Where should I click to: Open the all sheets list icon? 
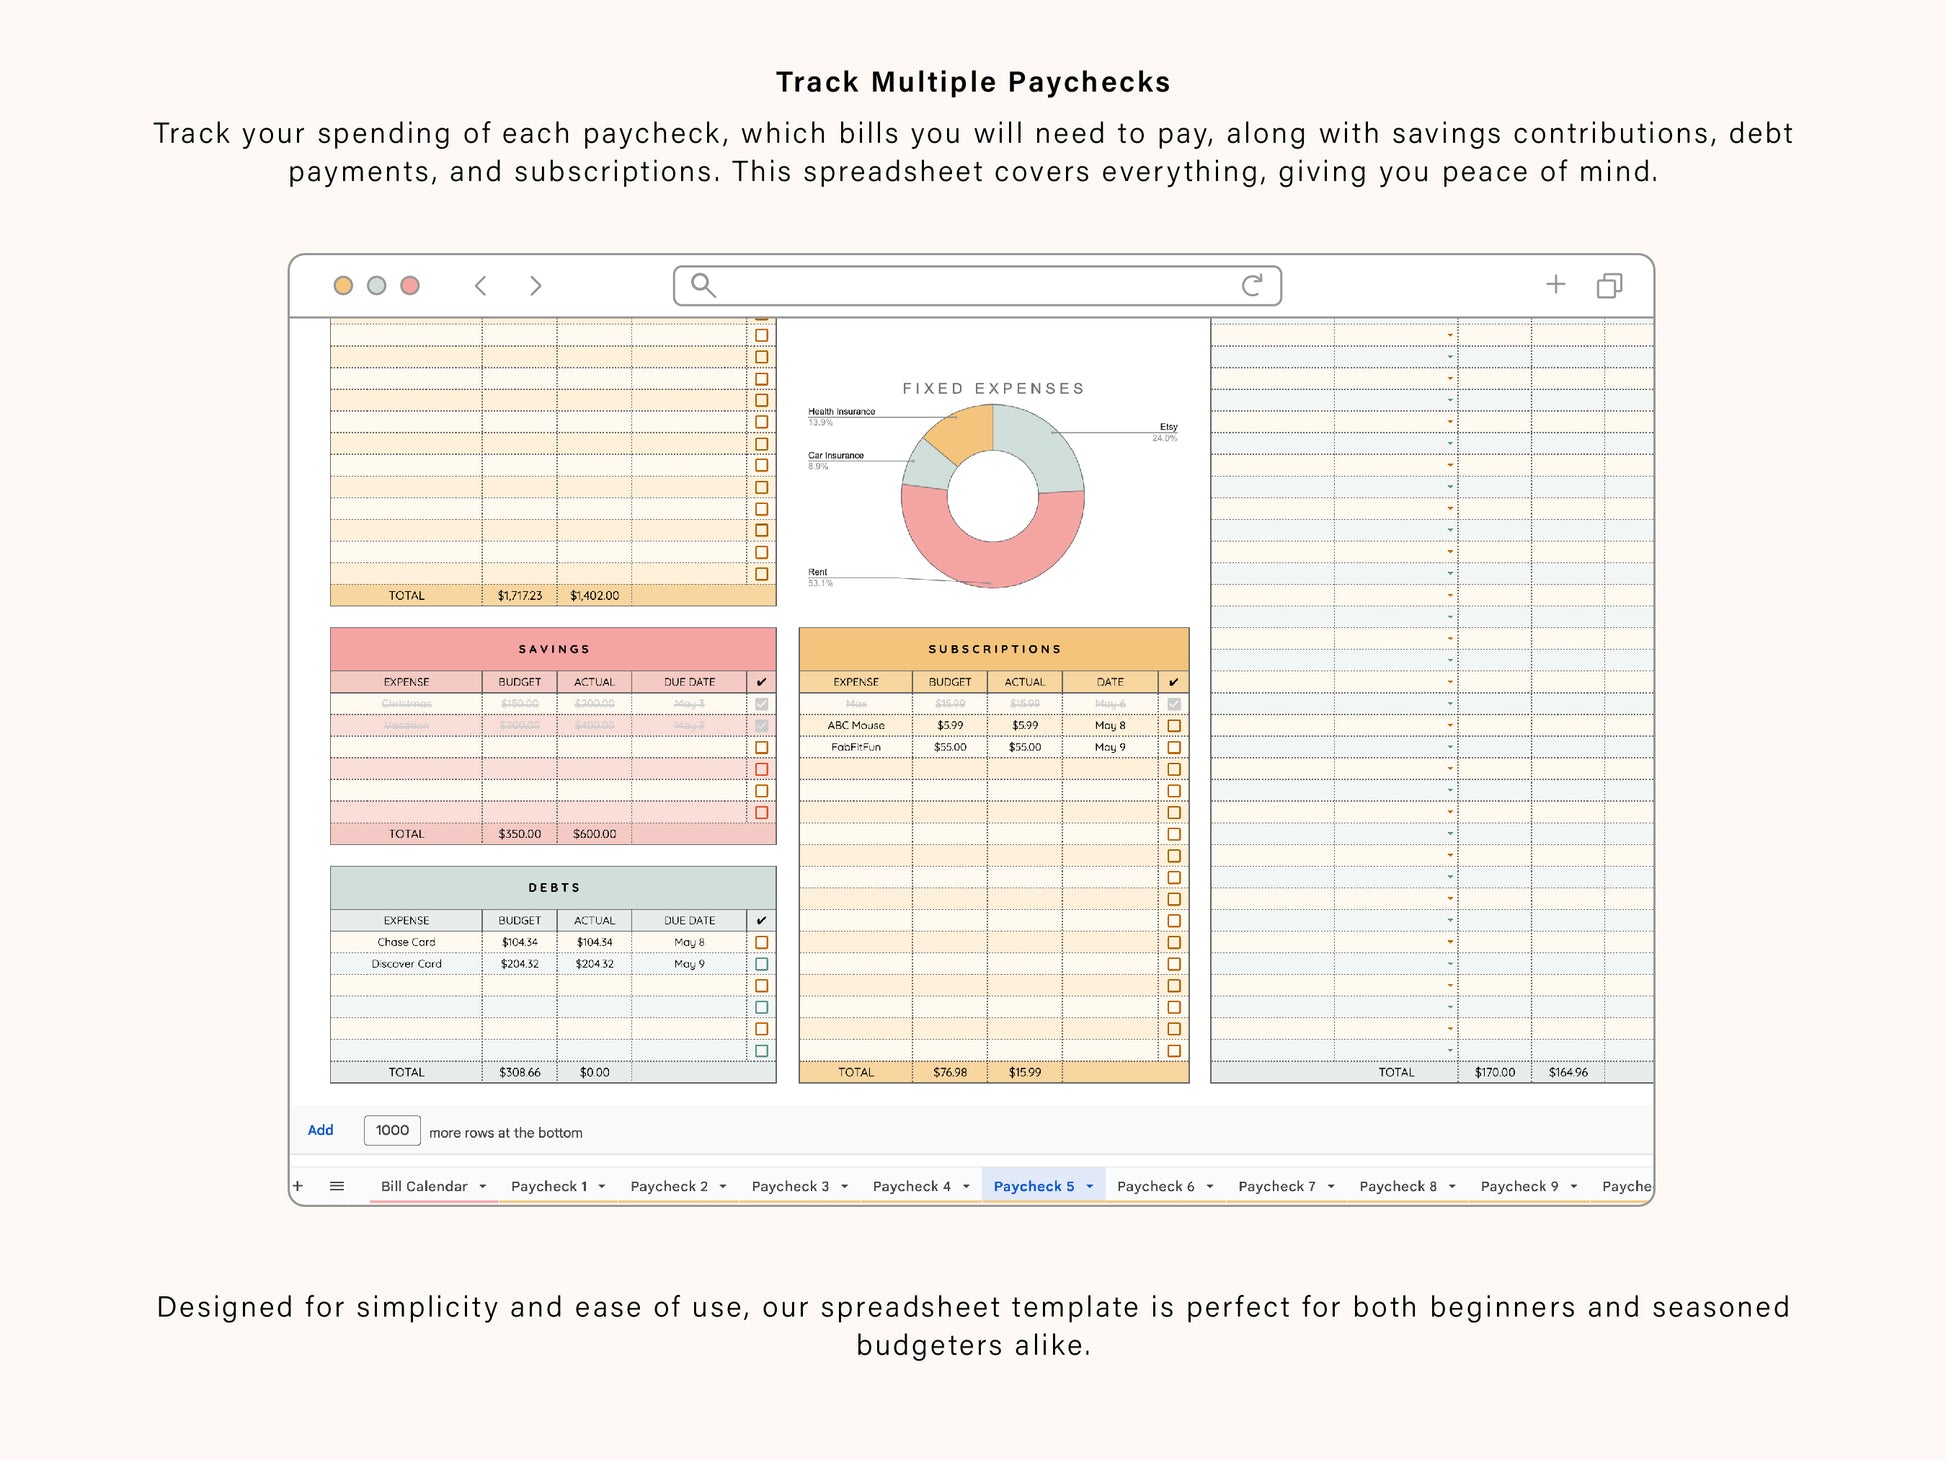click(337, 1186)
